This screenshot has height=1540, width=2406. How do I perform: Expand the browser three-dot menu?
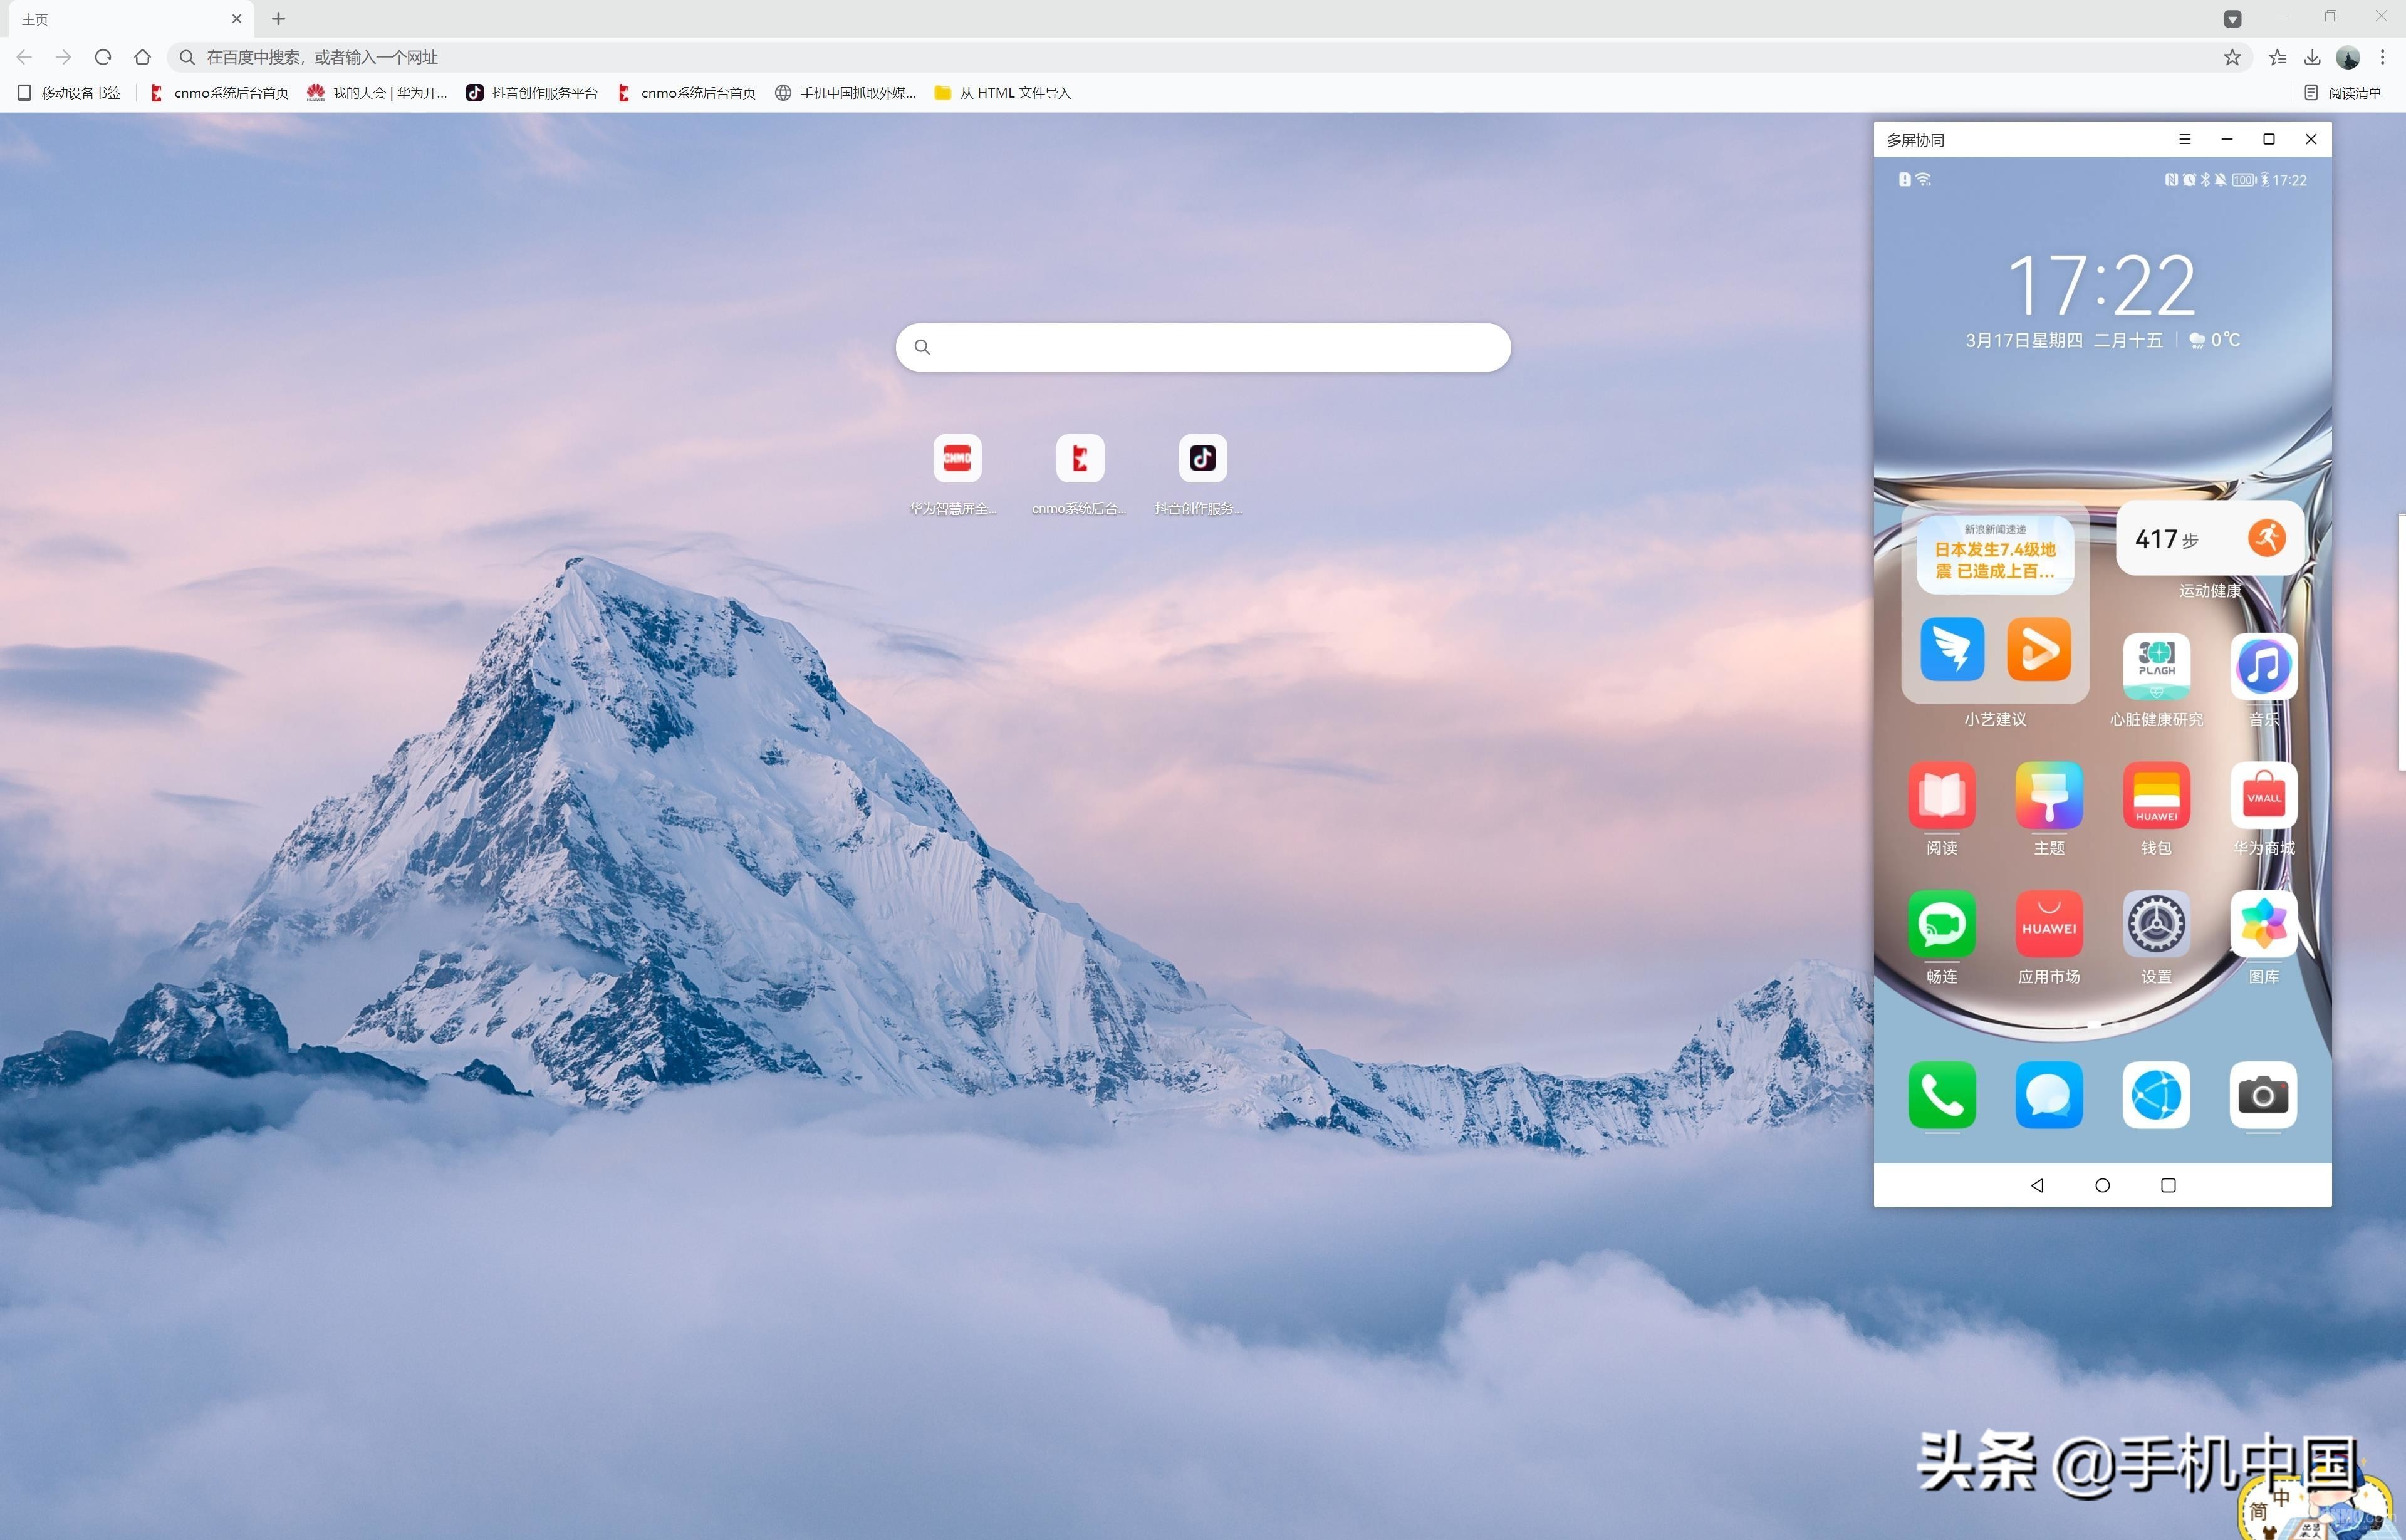point(2383,57)
